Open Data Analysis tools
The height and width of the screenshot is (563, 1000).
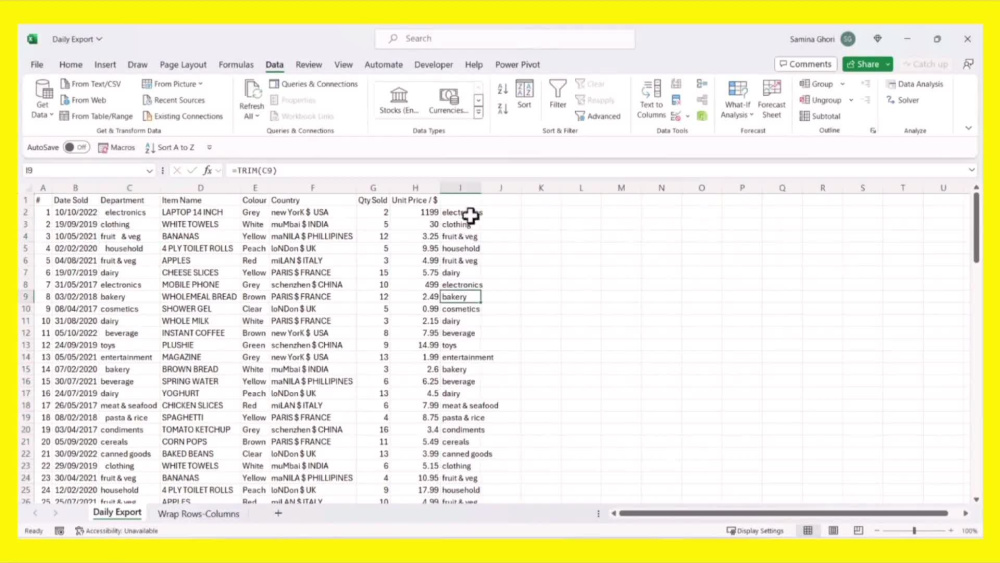pos(915,84)
